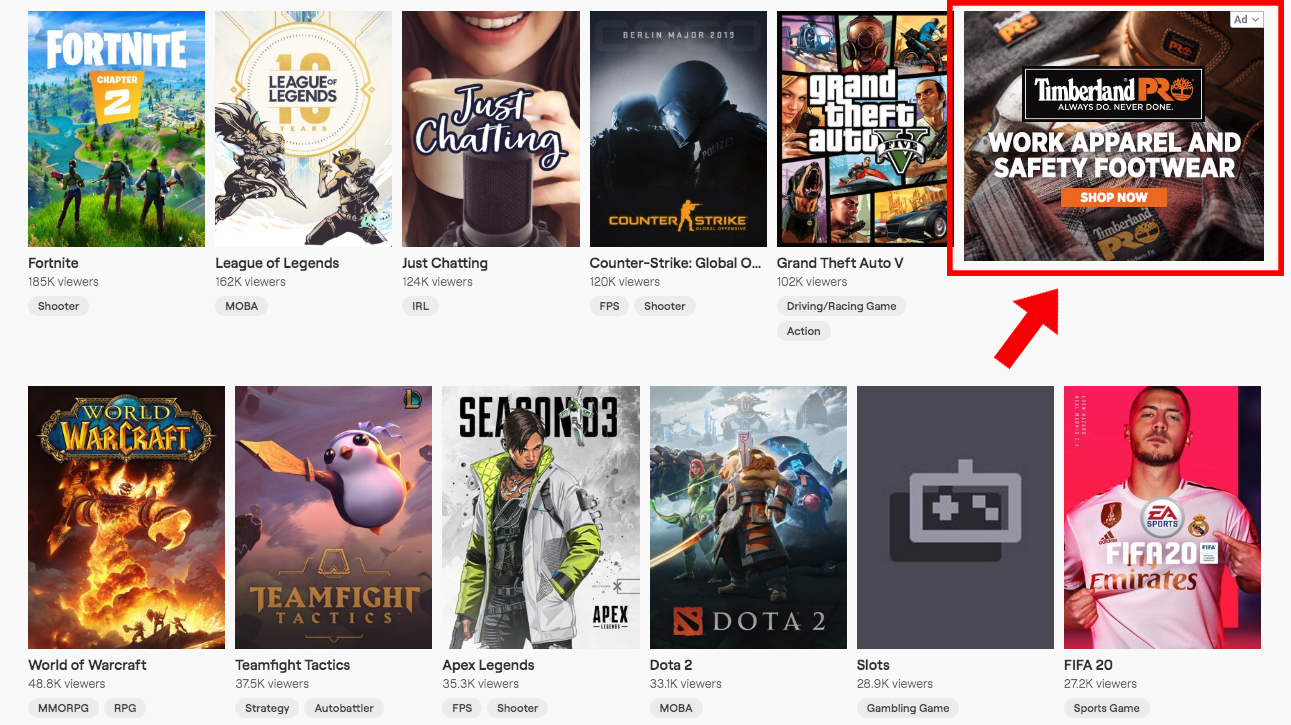Open the Fortnite cover art thumbnail

[x=116, y=129]
